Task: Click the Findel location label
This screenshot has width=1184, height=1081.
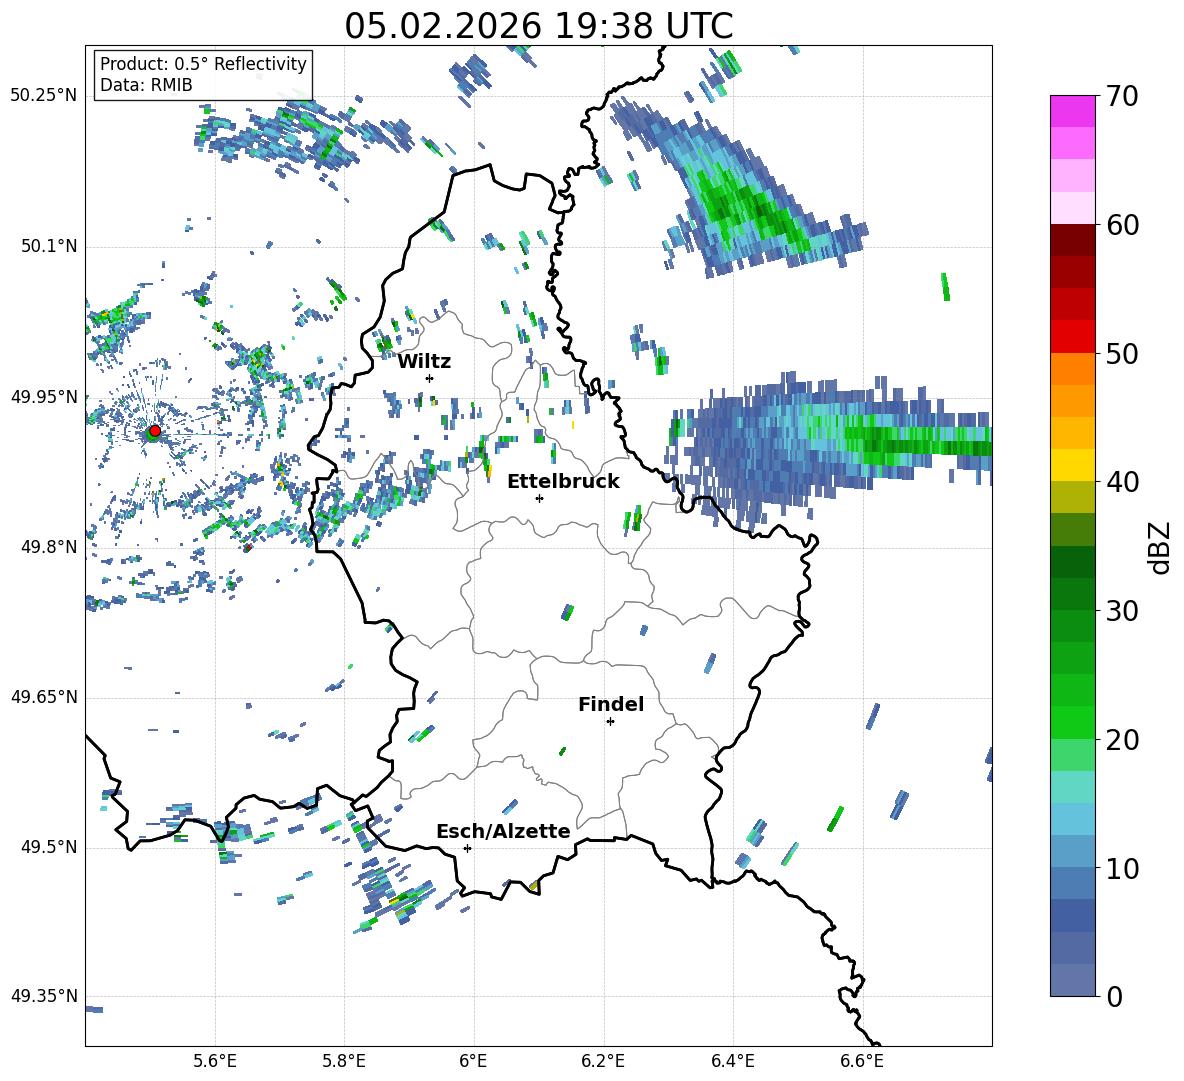Action: click(611, 704)
